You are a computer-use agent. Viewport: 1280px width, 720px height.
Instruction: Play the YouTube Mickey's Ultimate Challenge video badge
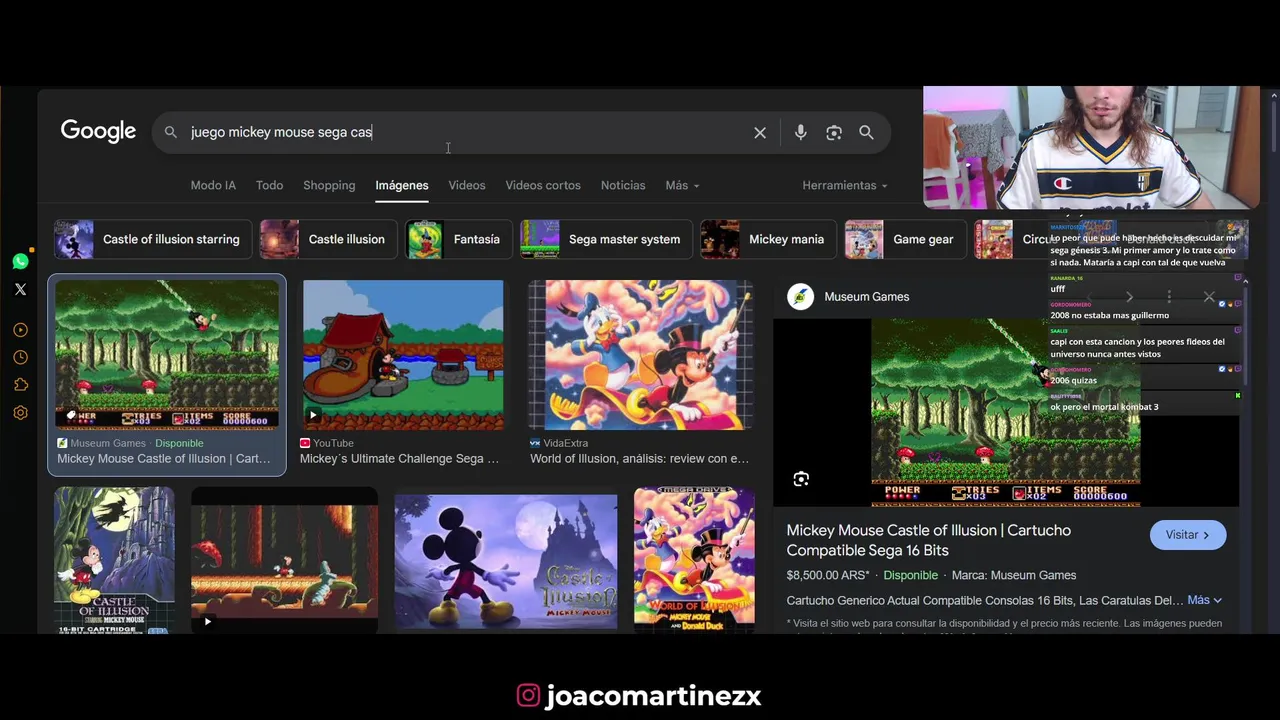[x=313, y=415]
